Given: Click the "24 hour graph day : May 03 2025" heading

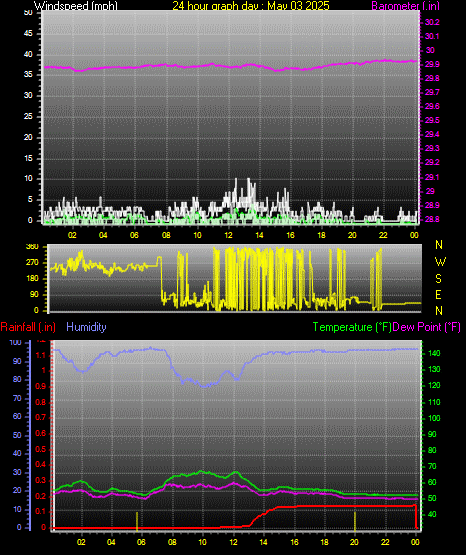Looking at the screenshot, I should point(251,5).
